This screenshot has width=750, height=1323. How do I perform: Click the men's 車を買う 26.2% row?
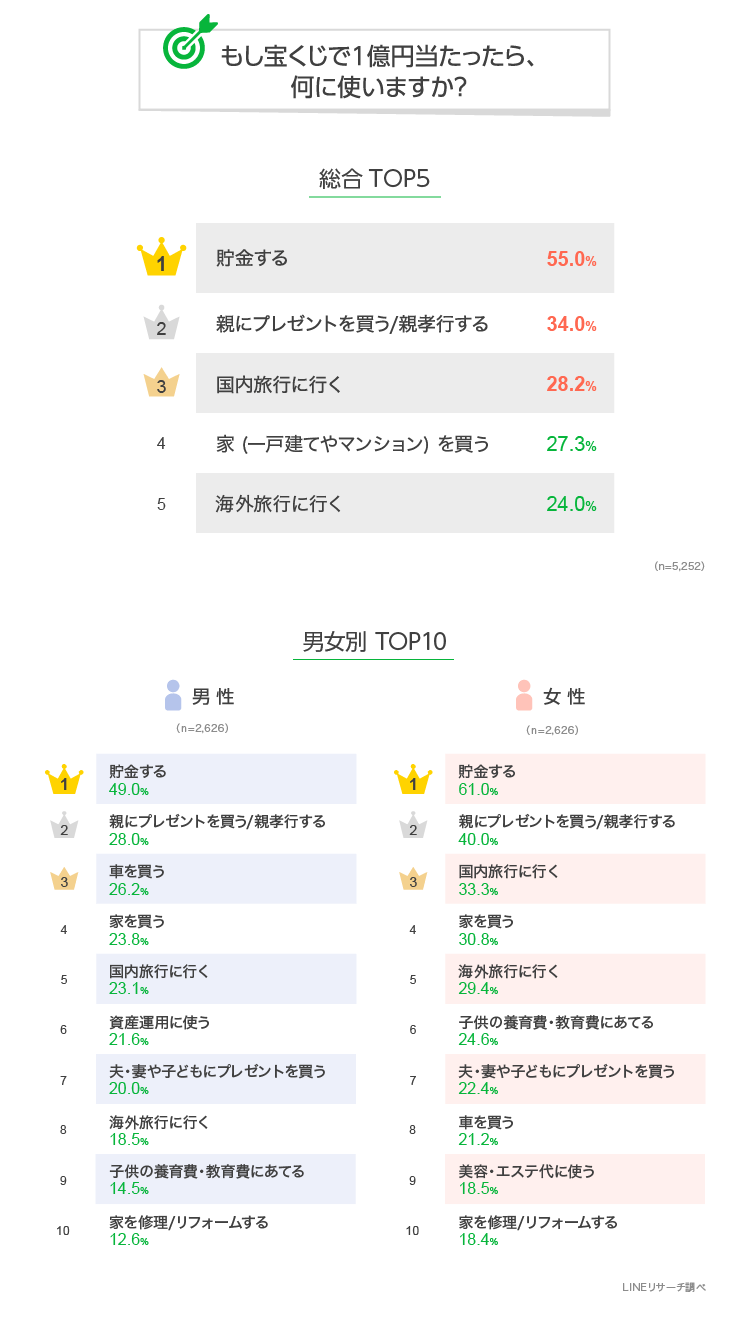point(226,879)
